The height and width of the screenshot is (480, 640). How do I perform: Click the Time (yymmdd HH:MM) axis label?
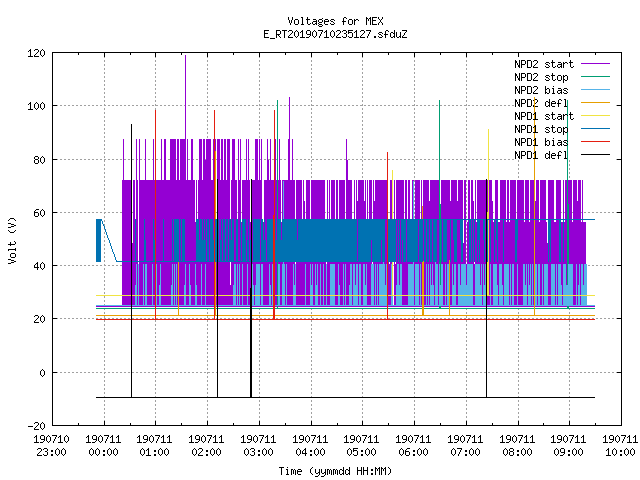pyautogui.click(x=335, y=471)
